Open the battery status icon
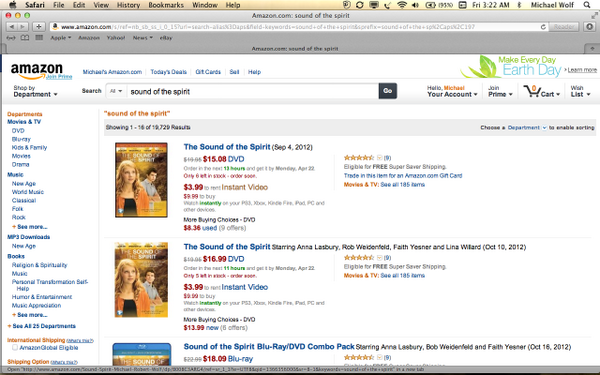This screenshot has height=375, width=600. (x=431, y=5)
